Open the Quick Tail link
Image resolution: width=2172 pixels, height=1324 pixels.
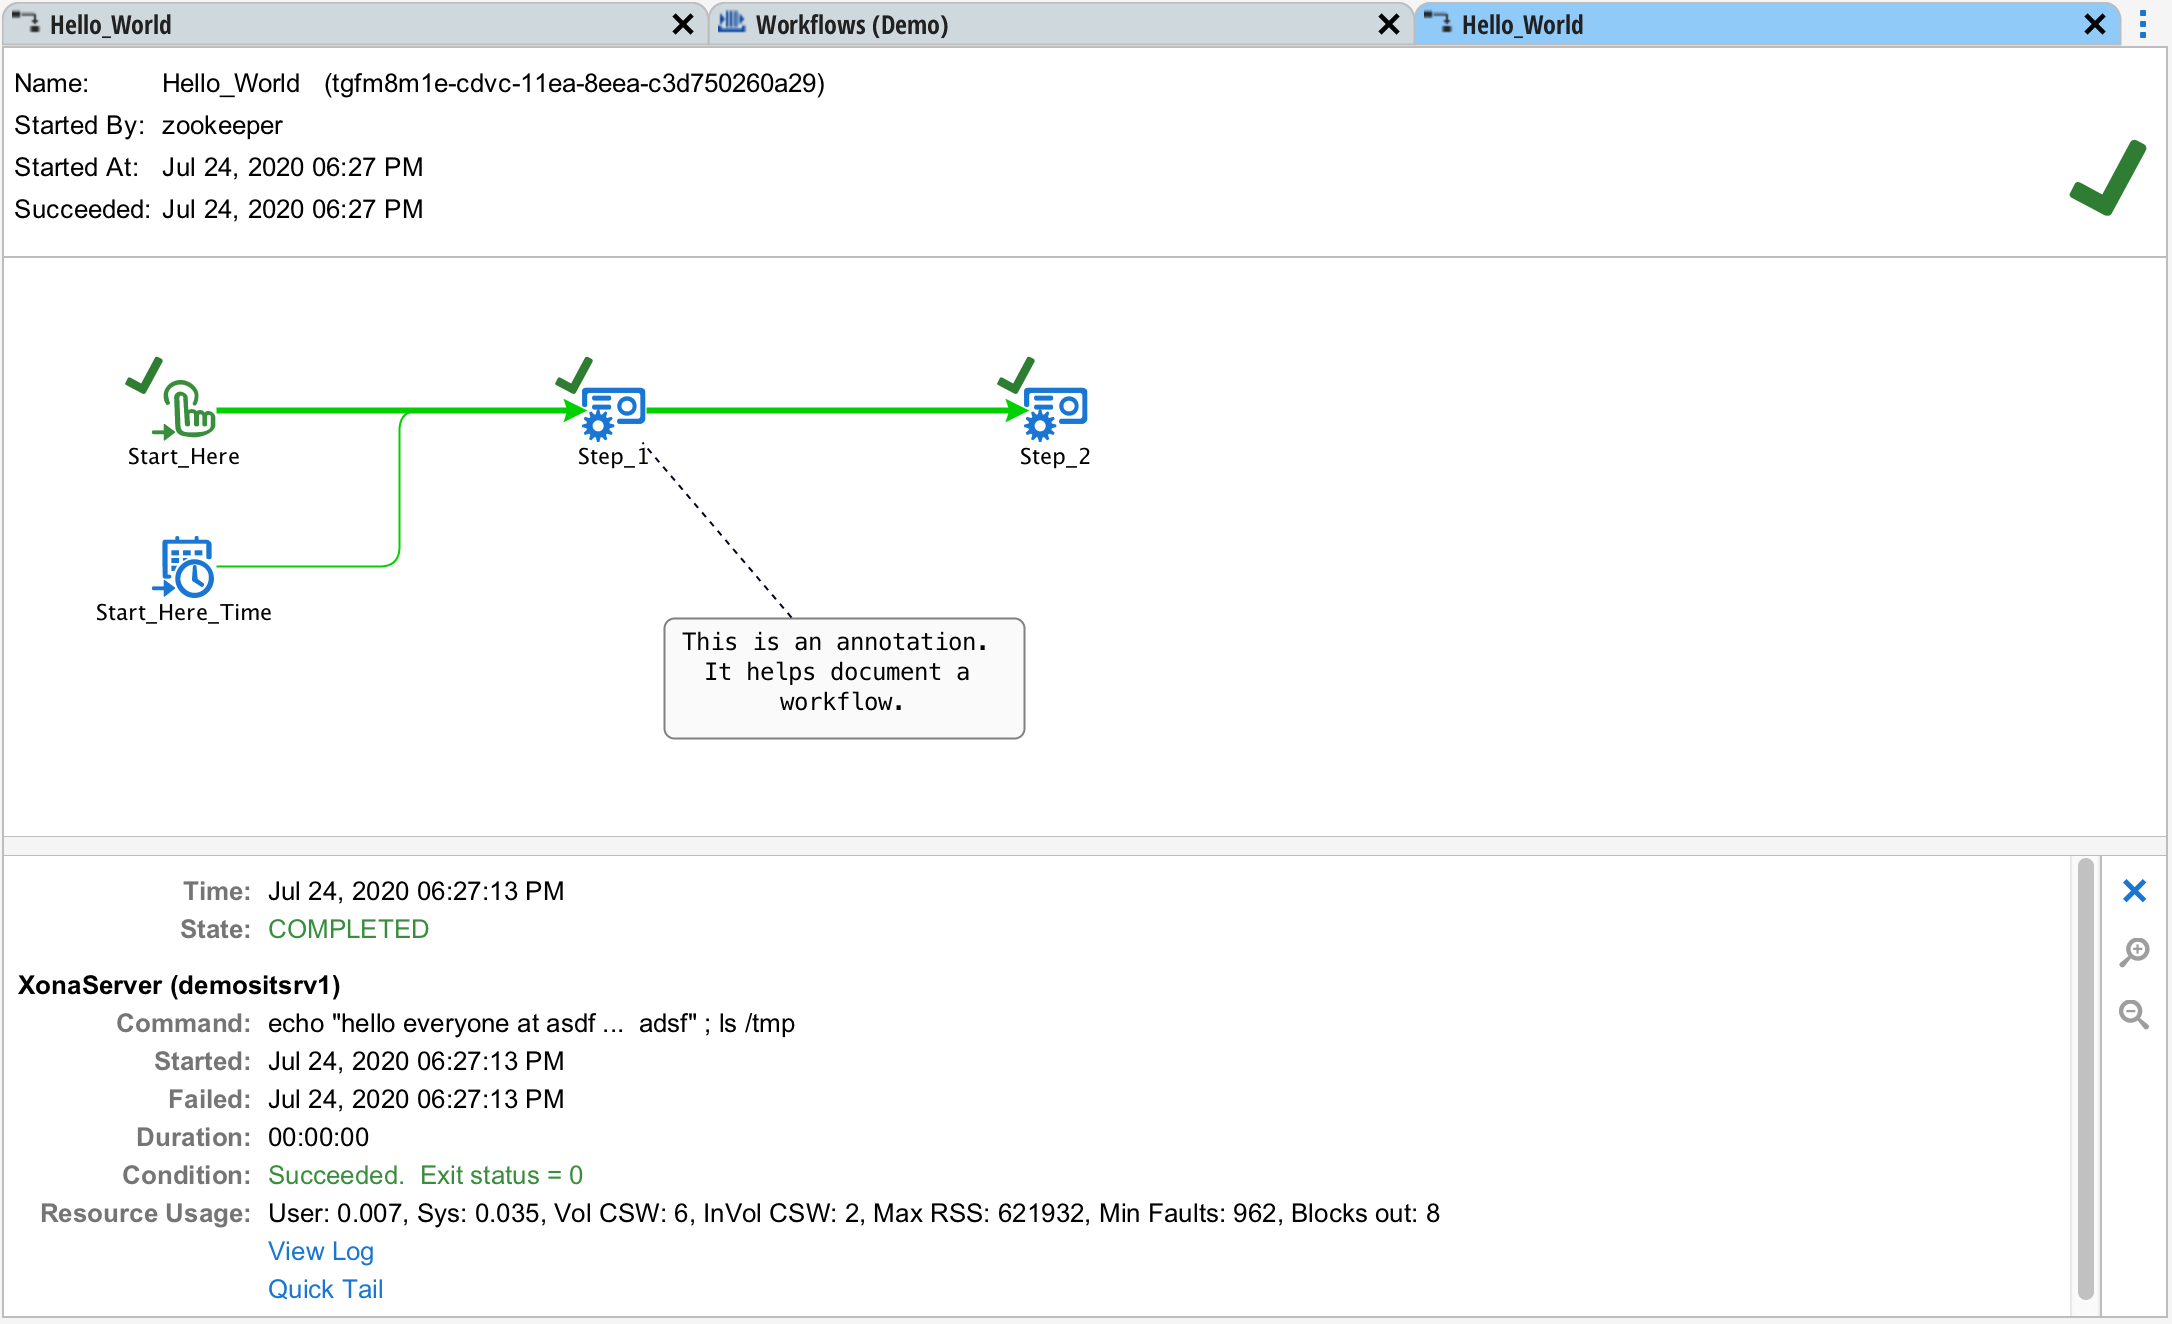point(325,1289)
